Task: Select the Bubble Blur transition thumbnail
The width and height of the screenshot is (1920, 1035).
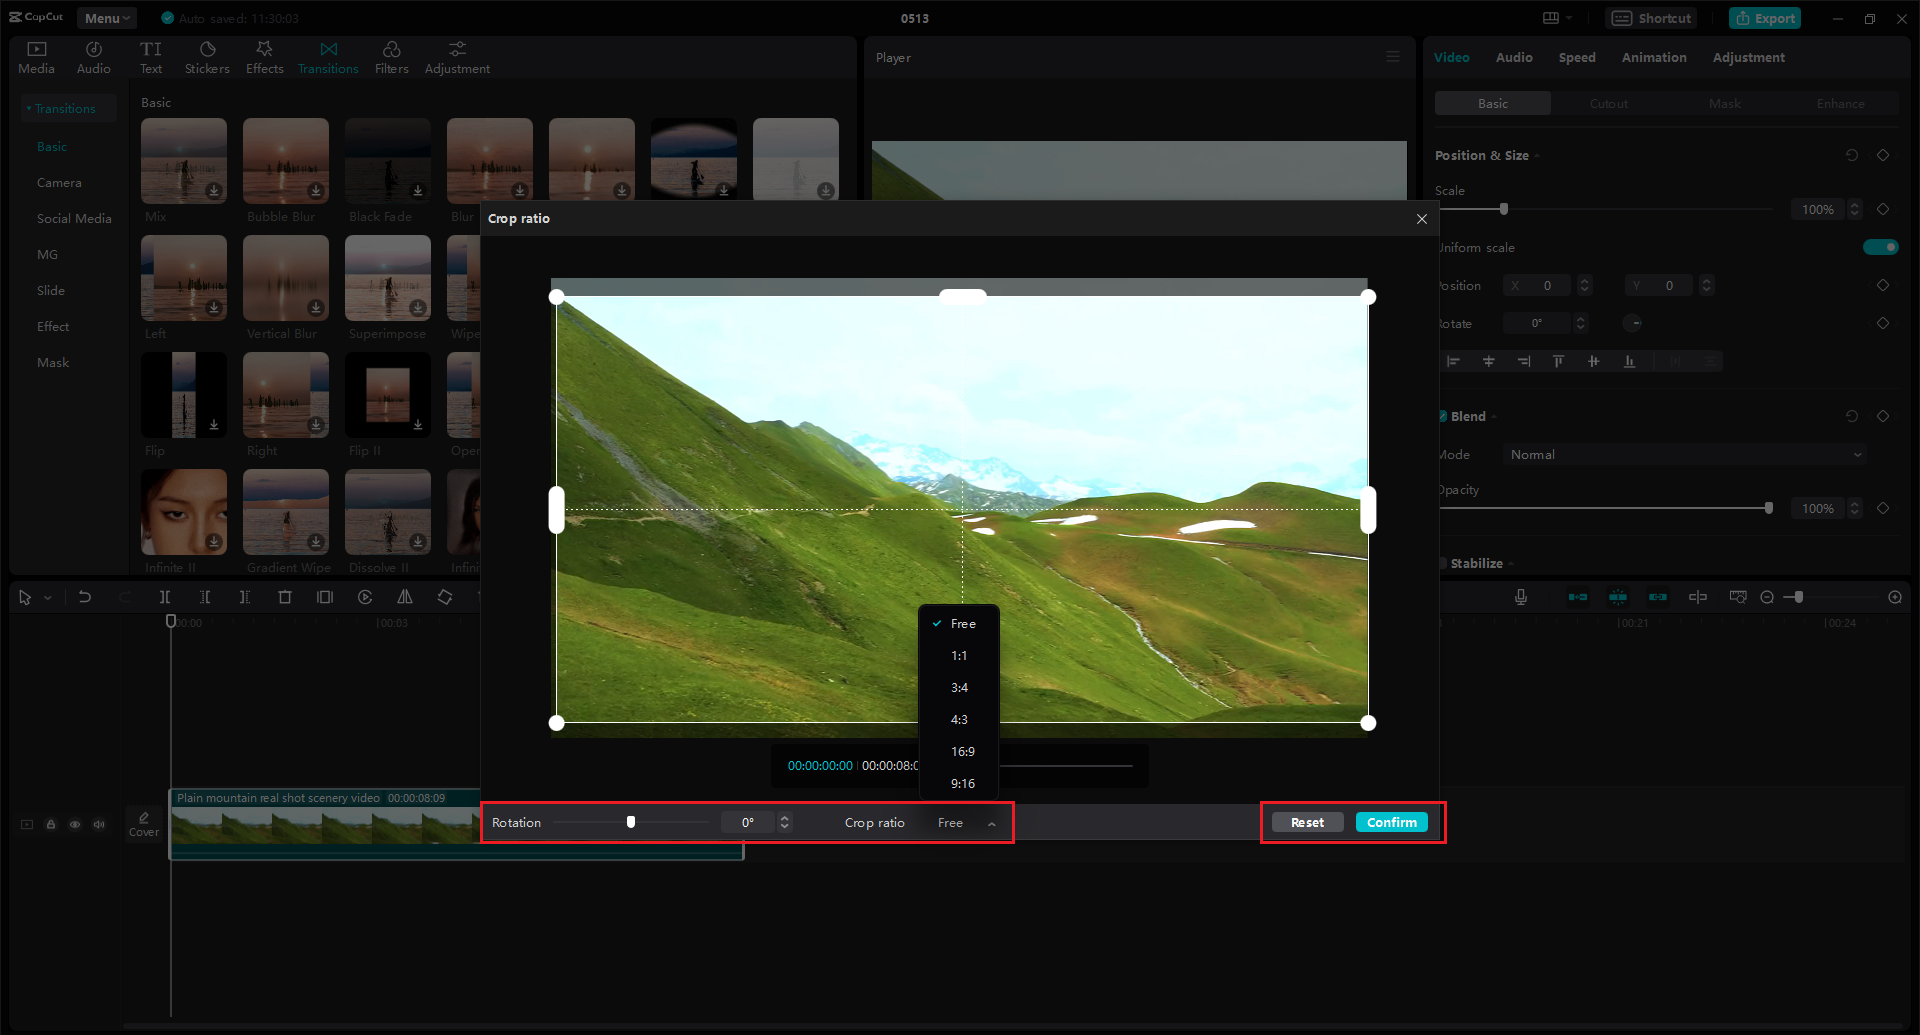Action: (285, 160)
